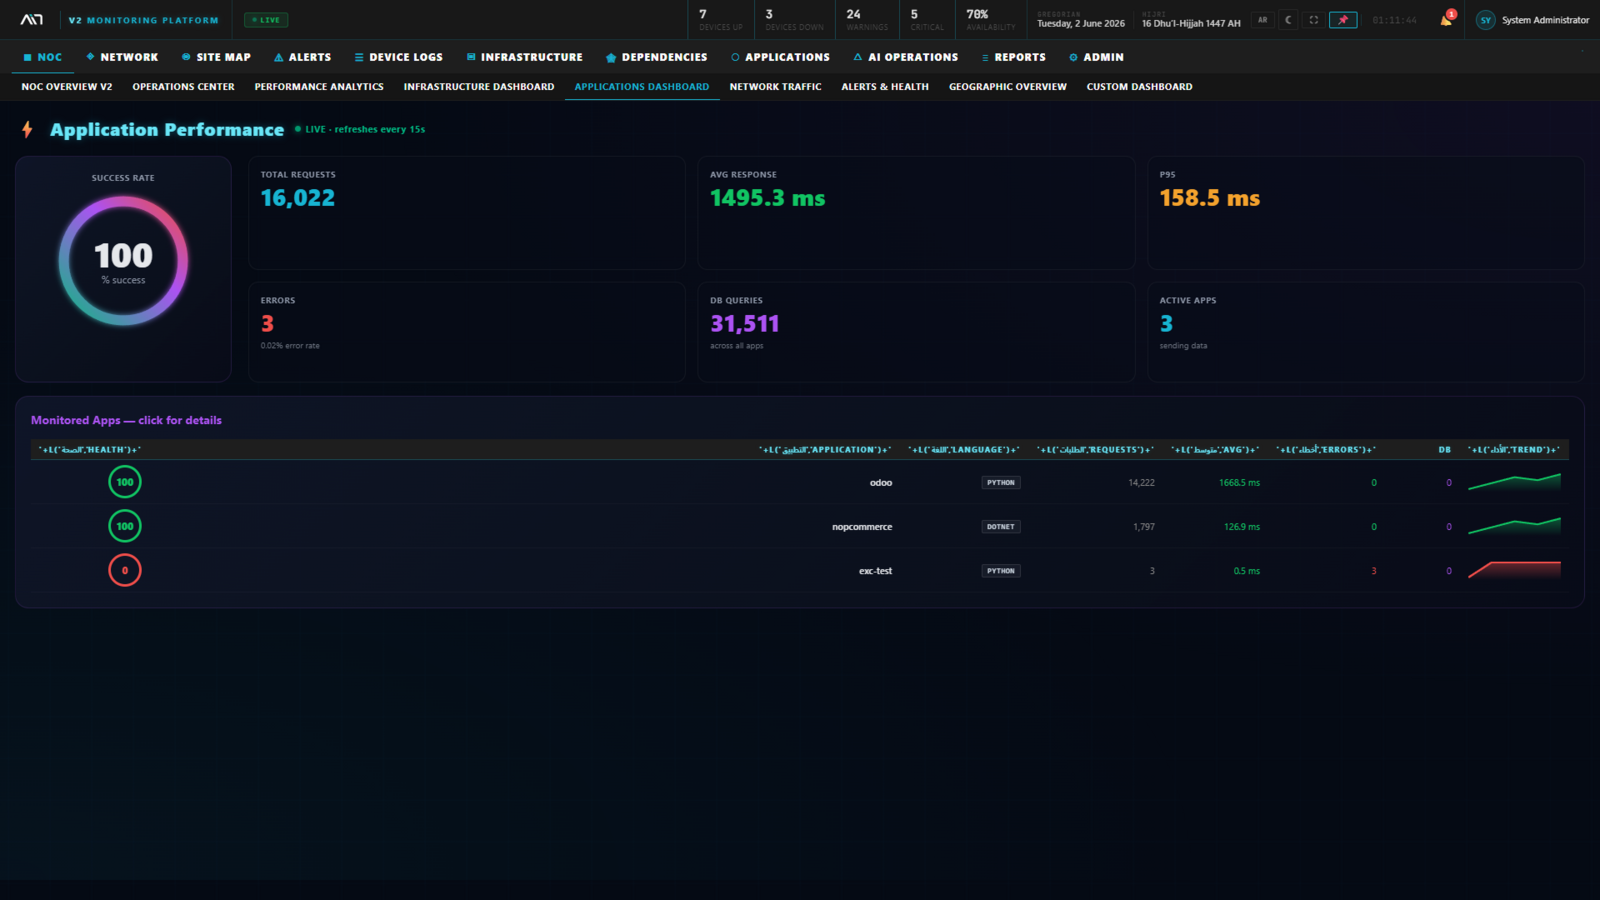The height and width of the screenshot is (900, 1600).
Task: Switch to Custom Dashboard tab
Action: pyautogui.click(x=1139, y=87)
